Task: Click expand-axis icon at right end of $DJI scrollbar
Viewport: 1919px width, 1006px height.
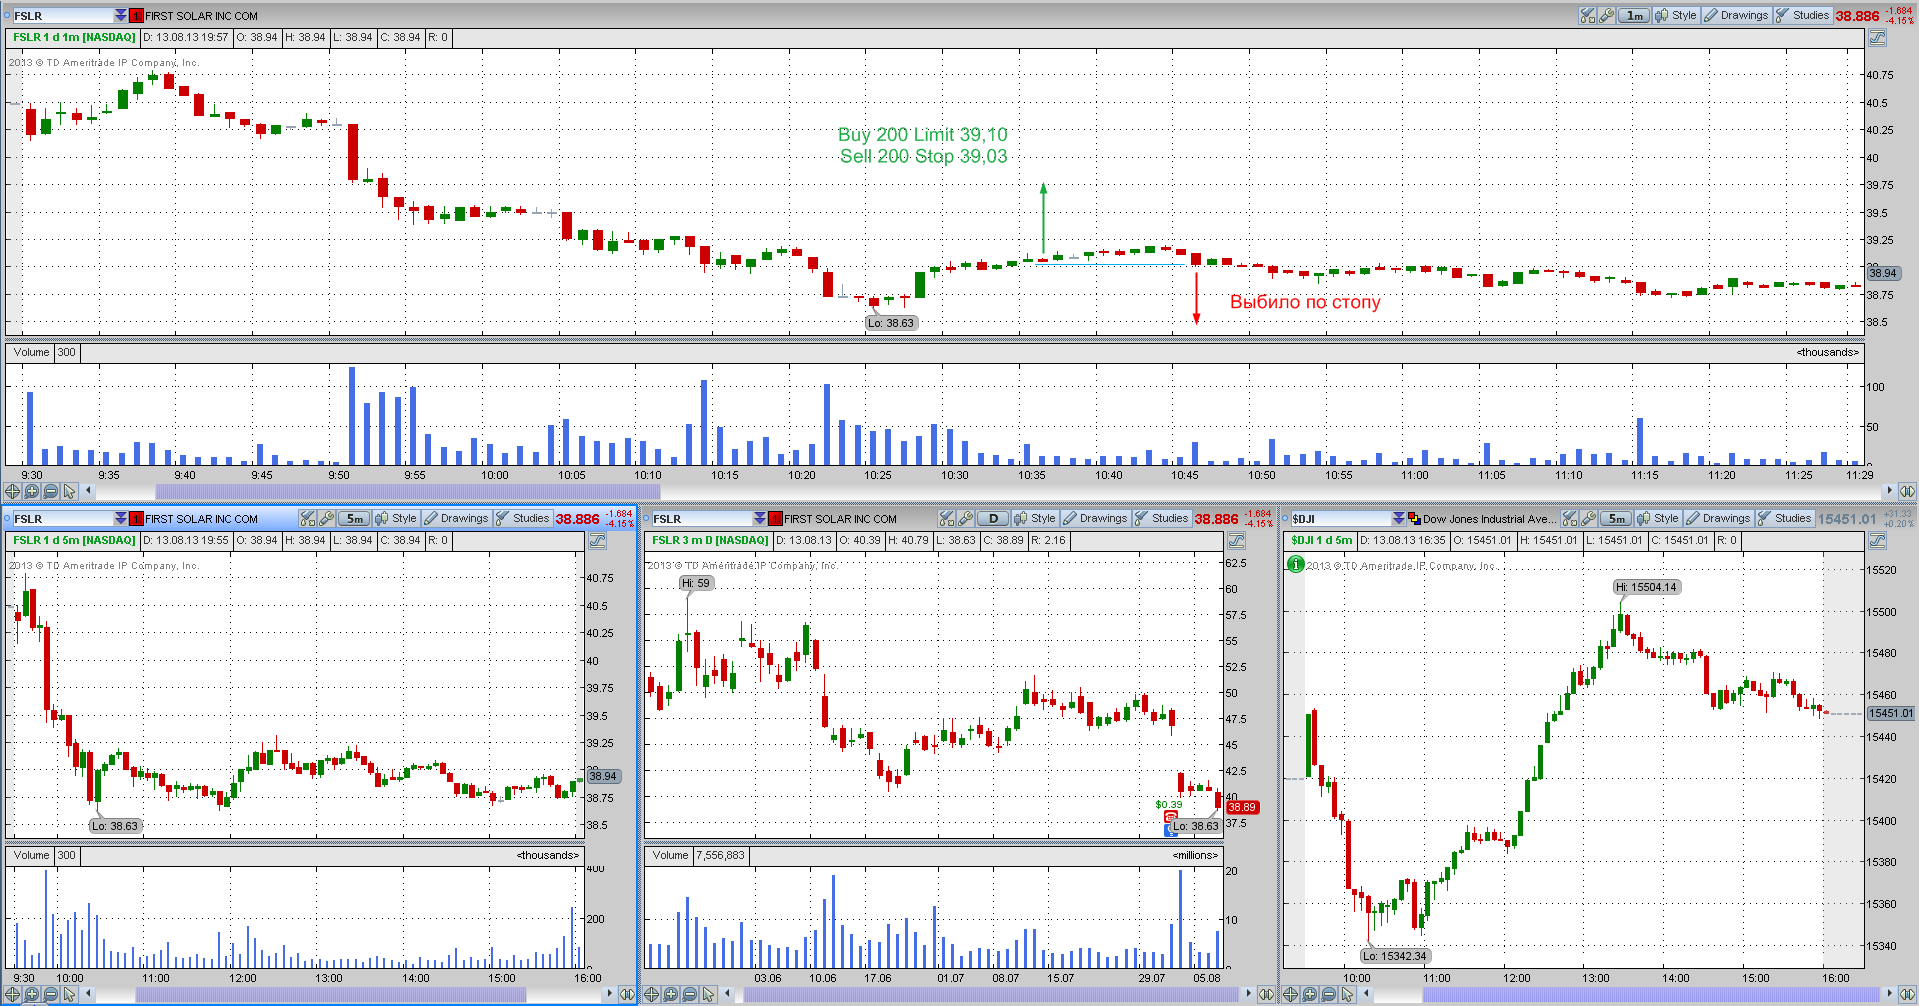Action: pos(1907,994)
